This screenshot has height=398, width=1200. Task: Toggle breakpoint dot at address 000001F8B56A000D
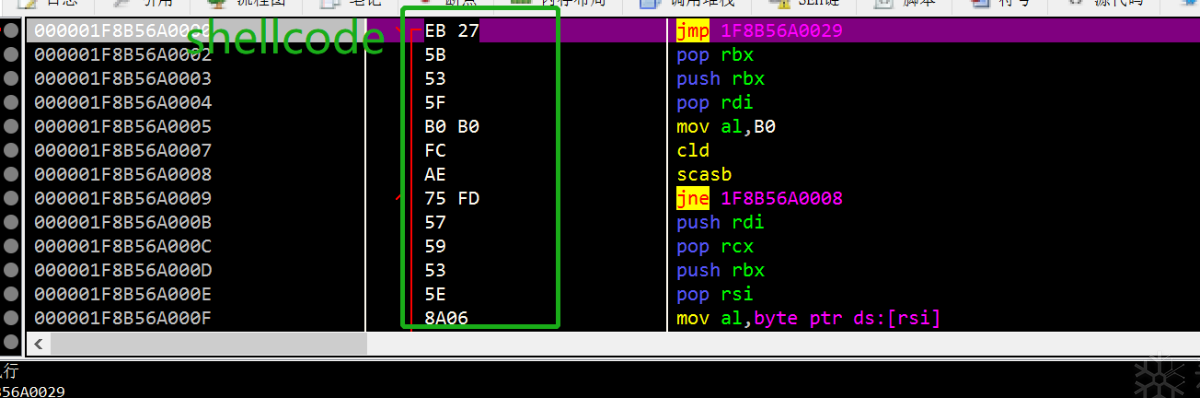point(11,271)
